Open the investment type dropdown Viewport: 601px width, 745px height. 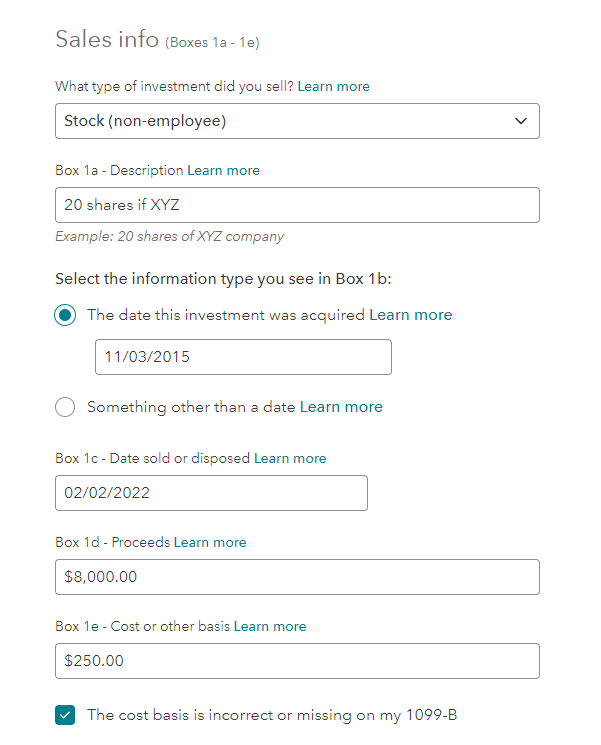297,121
